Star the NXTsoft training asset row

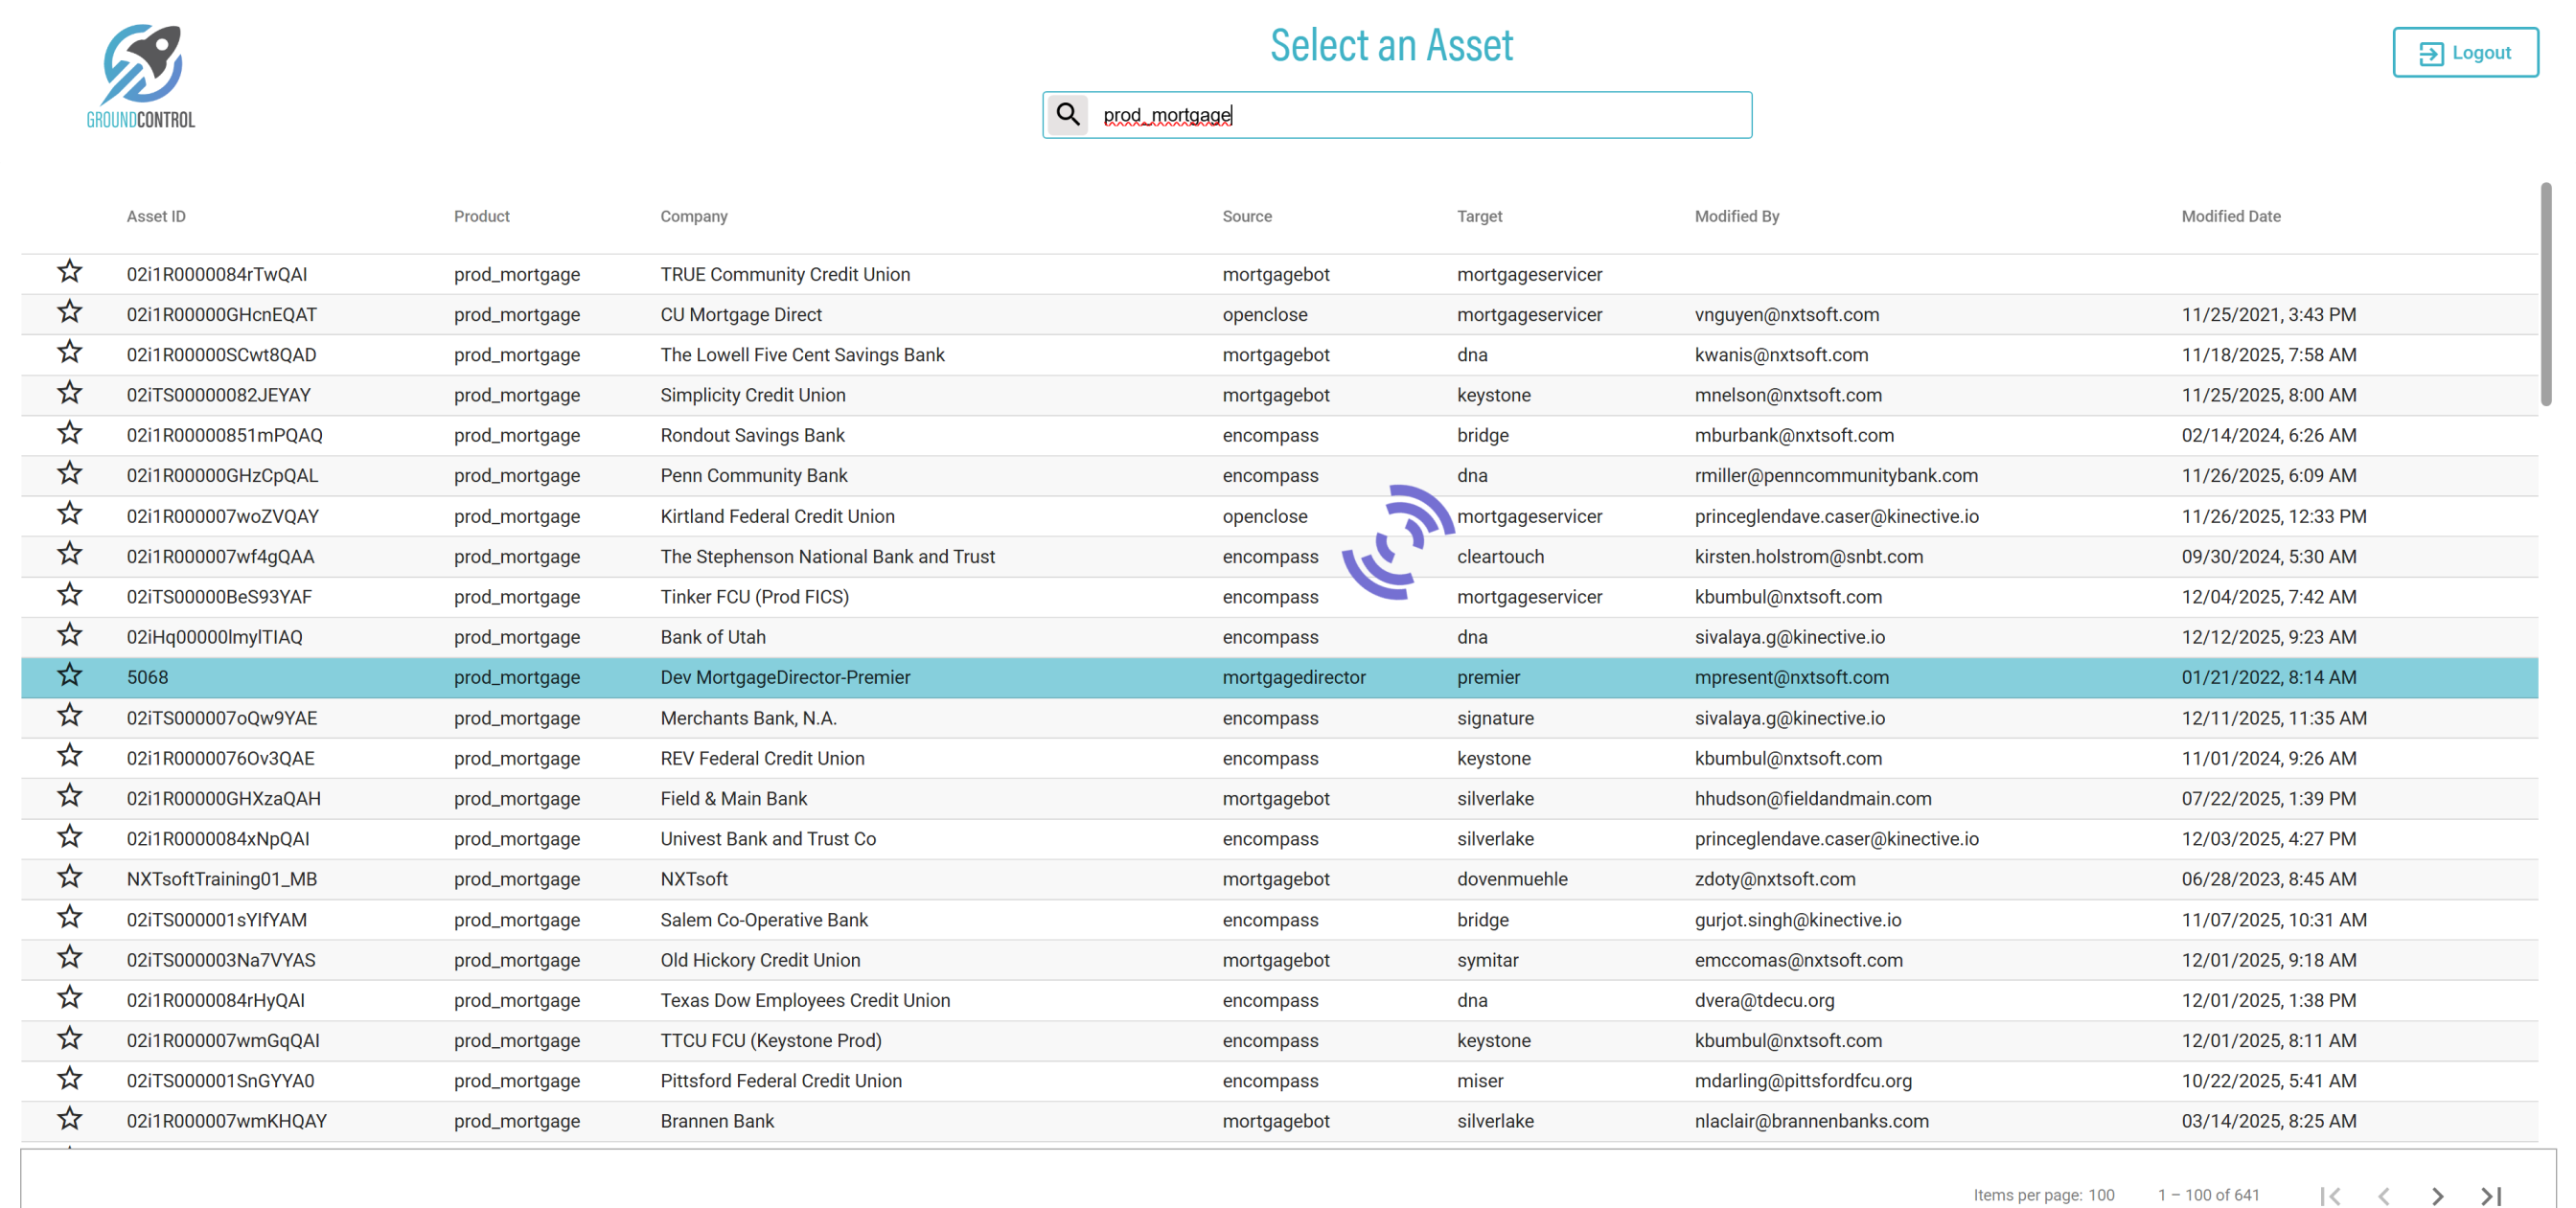[x=69, y=877]
